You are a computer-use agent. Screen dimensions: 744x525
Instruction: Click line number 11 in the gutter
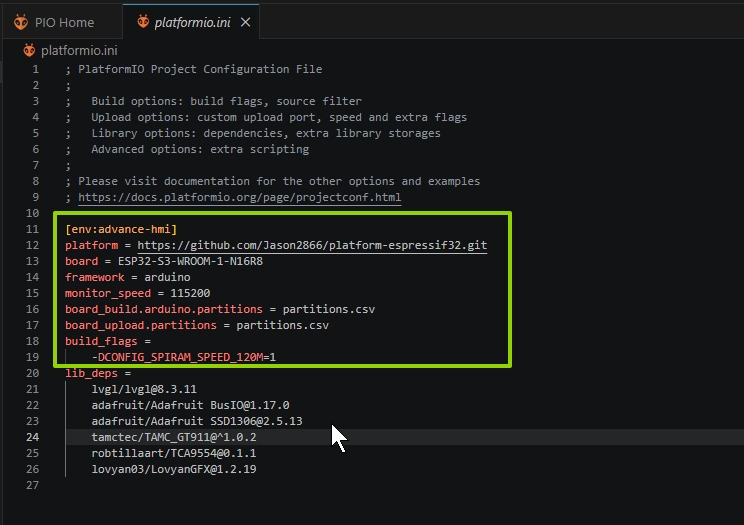32,229
